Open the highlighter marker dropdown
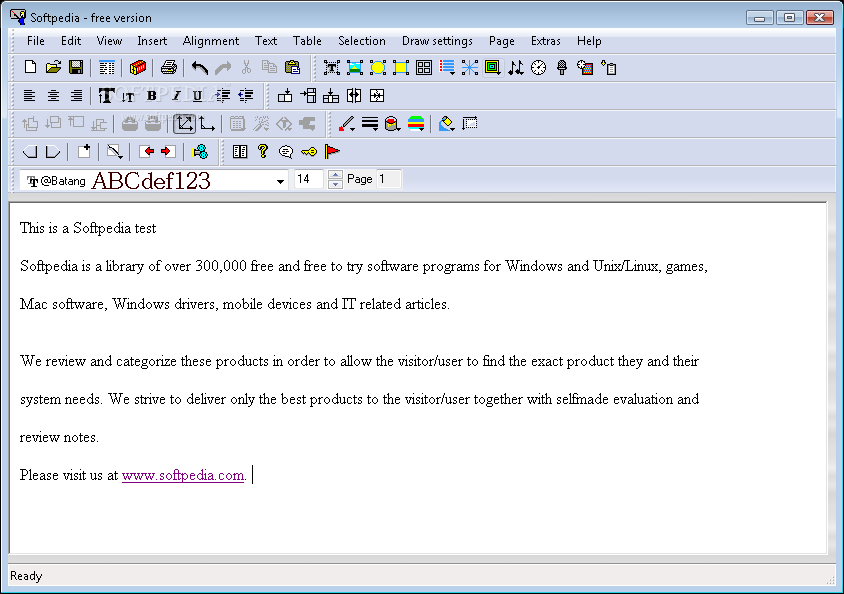844x594 pixels. click(446, 124)
